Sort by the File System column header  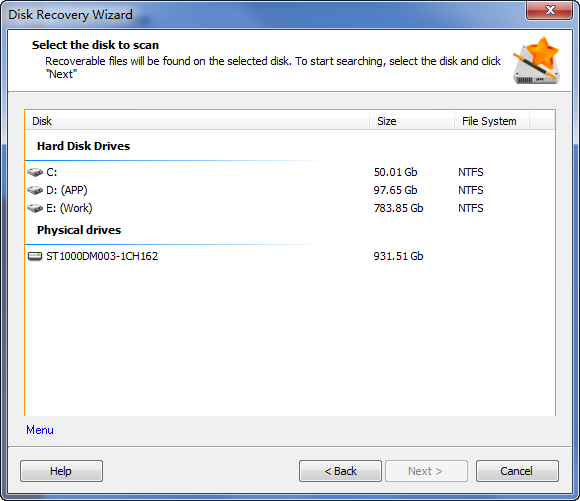pos(492,121)
